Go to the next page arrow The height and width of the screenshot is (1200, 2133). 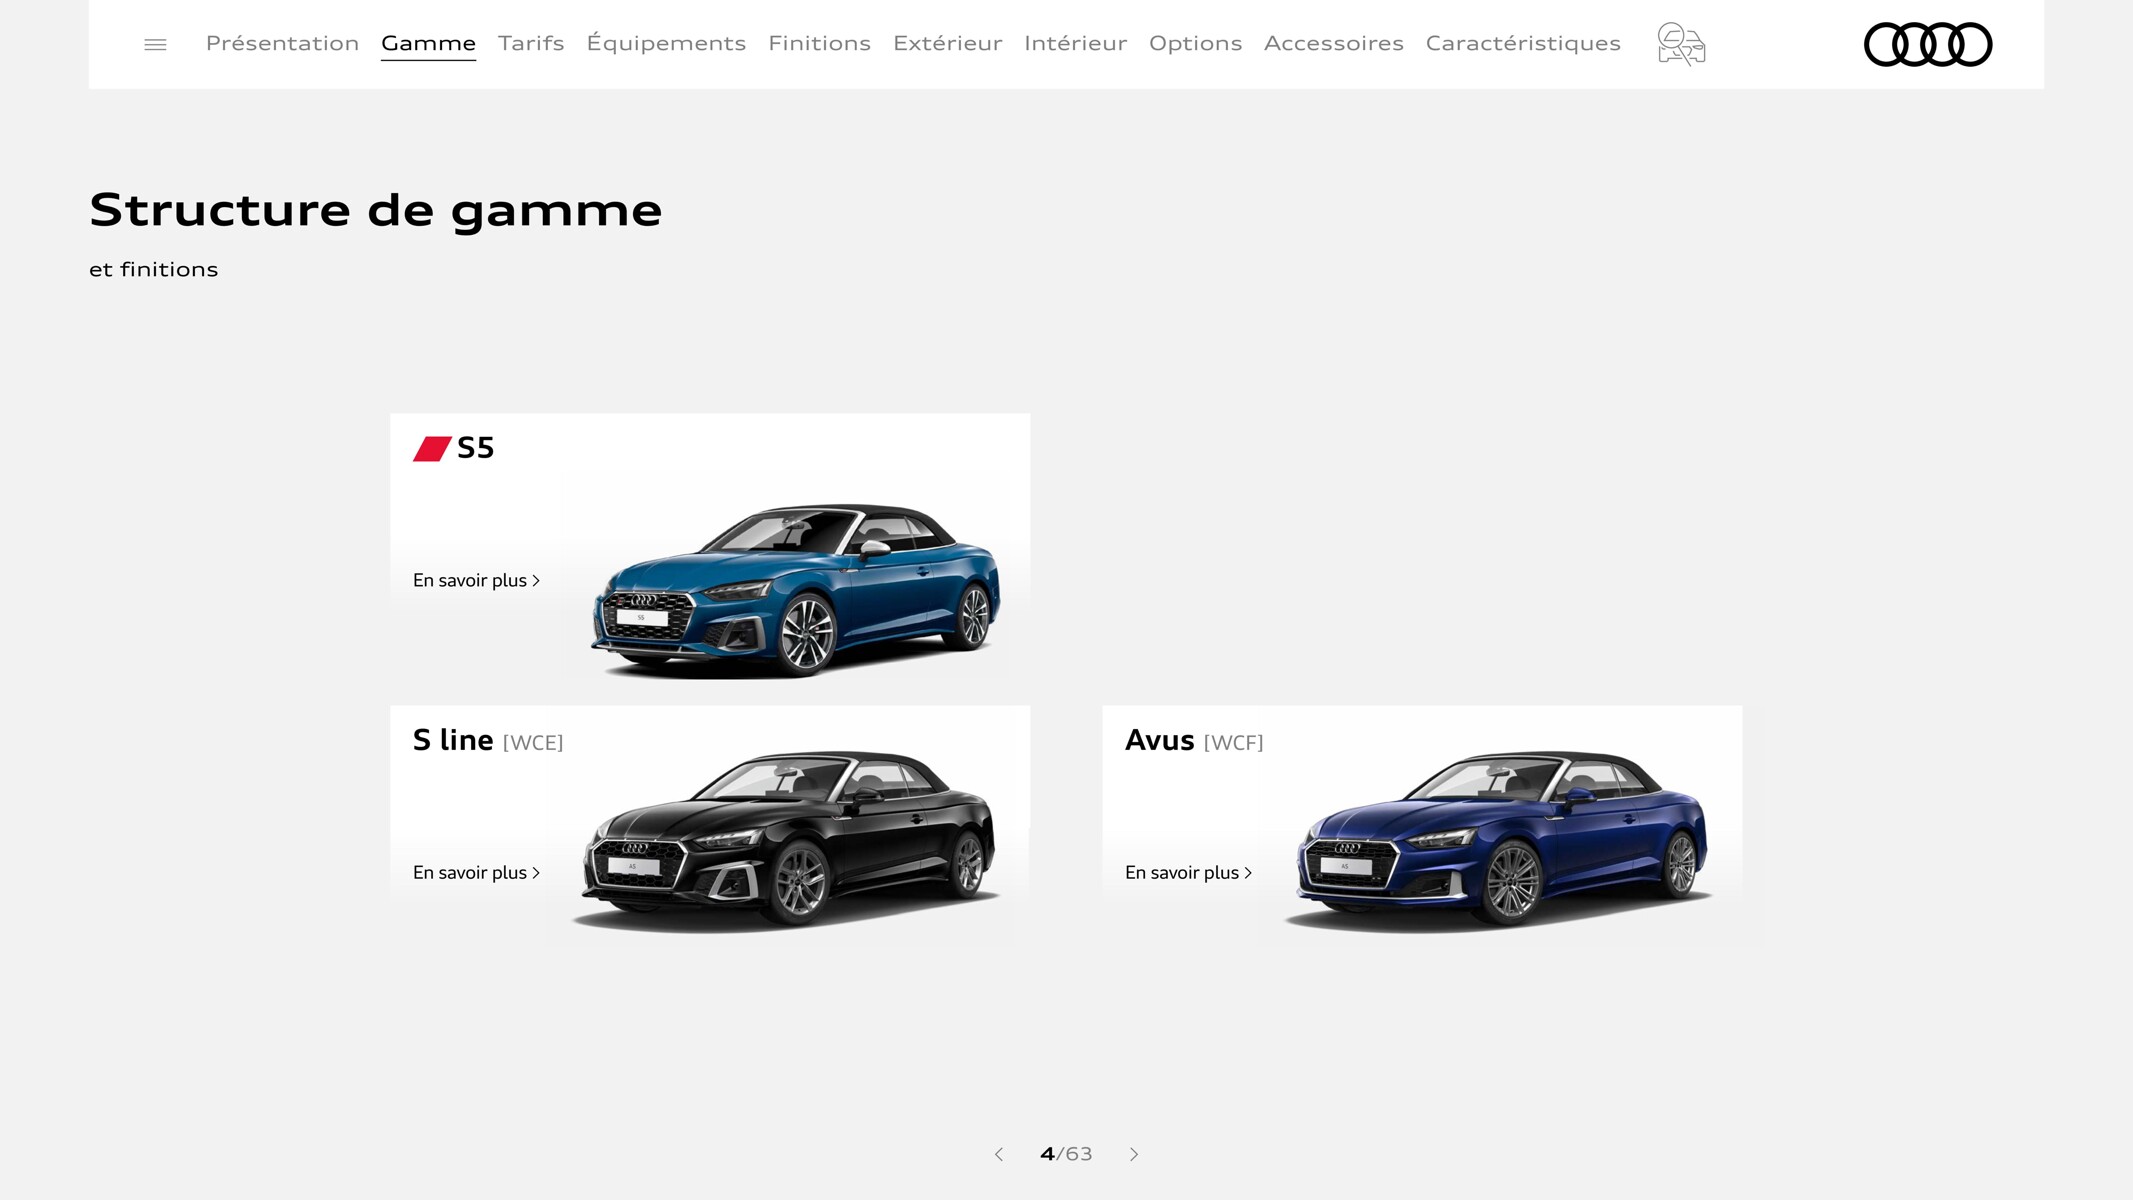click(x=1134, y=1154)
